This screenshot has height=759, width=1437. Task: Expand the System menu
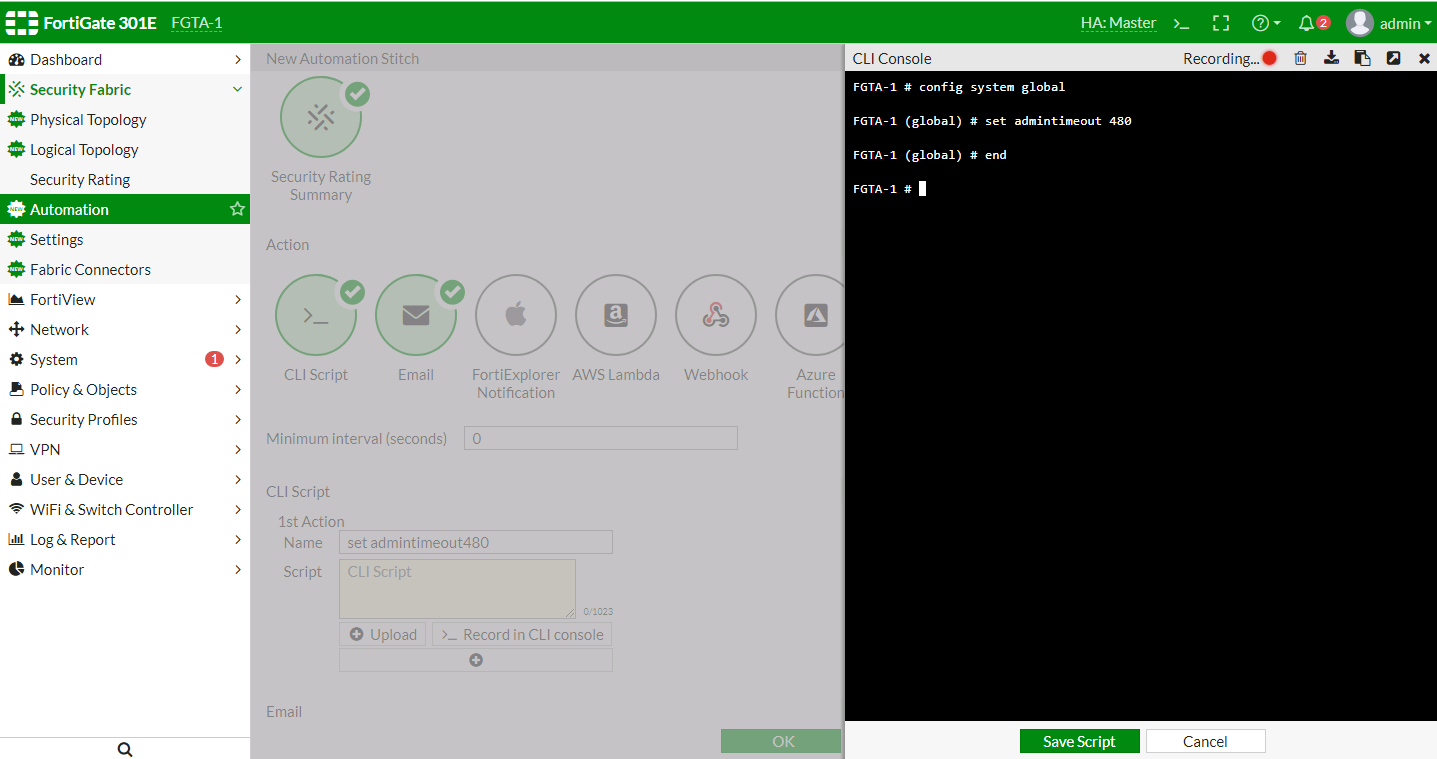(125, 359)
